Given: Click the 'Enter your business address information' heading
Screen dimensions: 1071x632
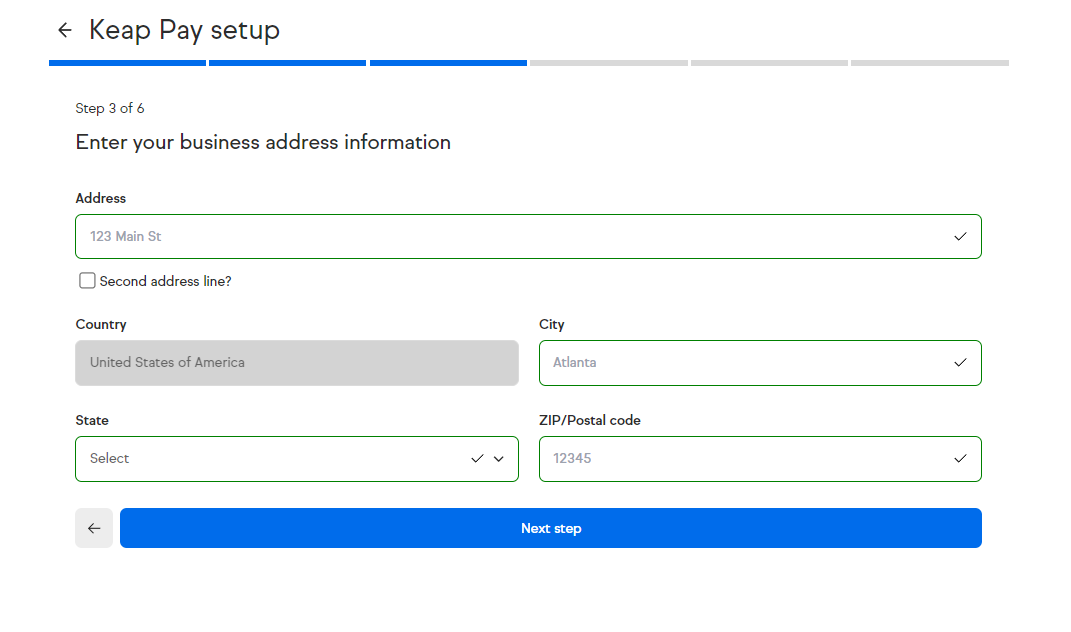Looking at the screenshot, I should tap(263, 142).
